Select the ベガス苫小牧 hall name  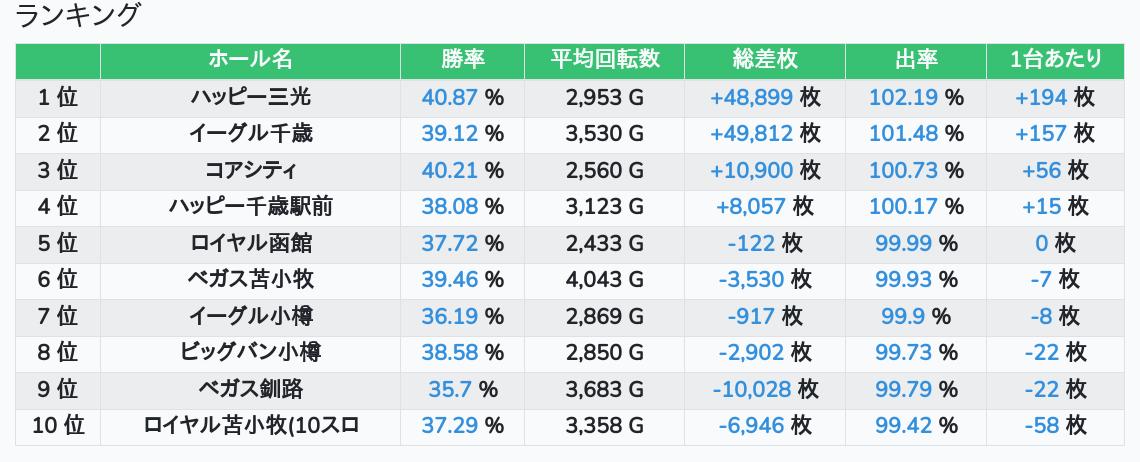250,280
